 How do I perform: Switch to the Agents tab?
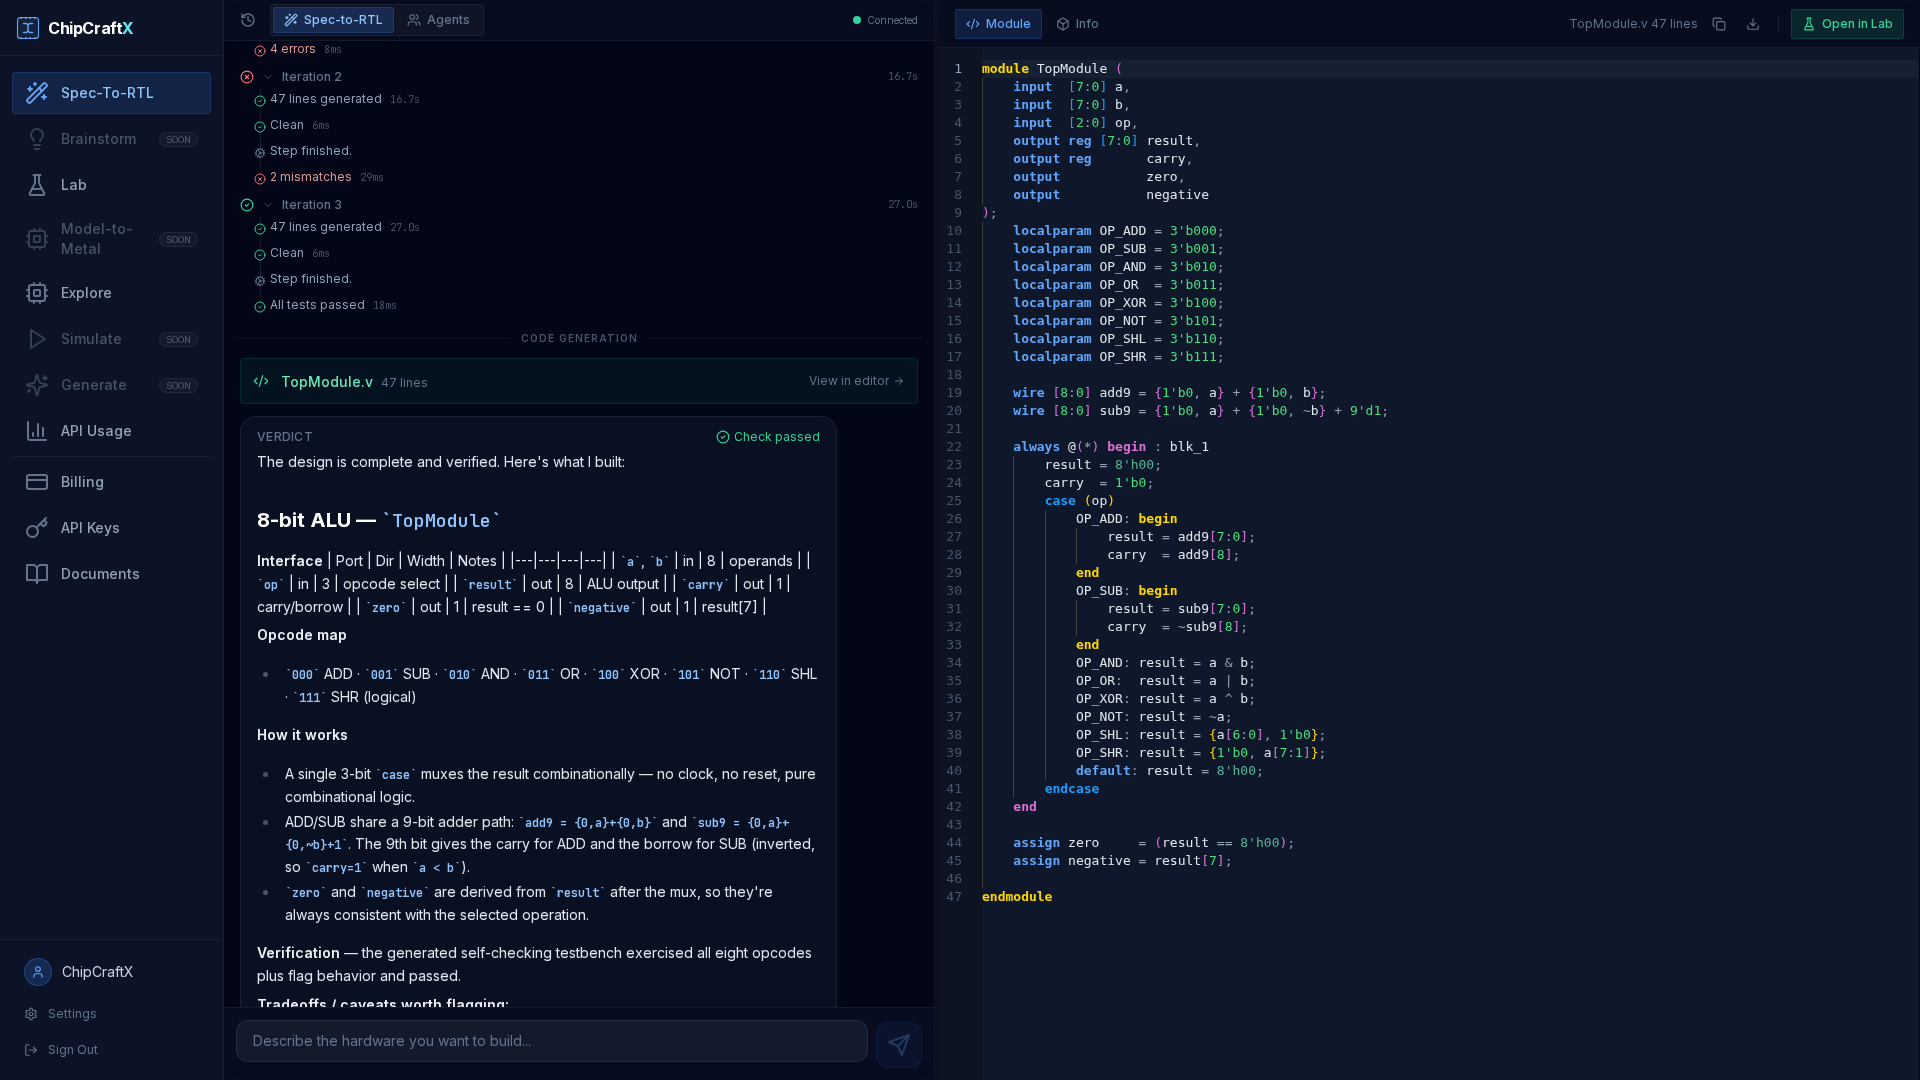click(438, 20)
